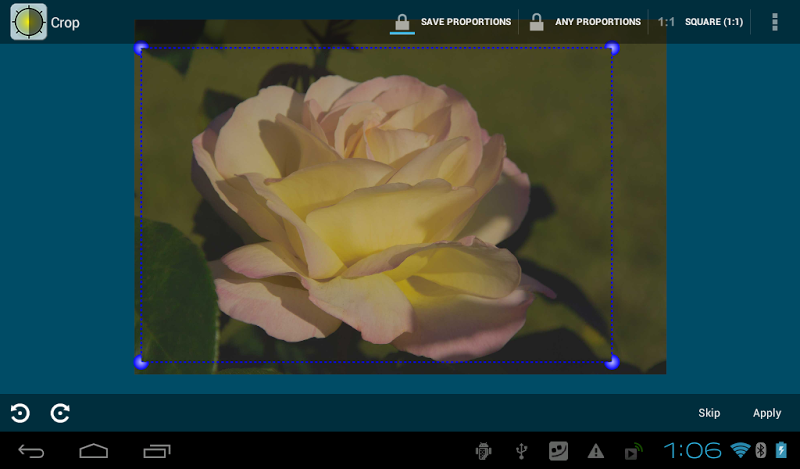This screenshot has height=469, width=800.
Task: Select the Save Proportions lock option
Action: pos(452,22)
